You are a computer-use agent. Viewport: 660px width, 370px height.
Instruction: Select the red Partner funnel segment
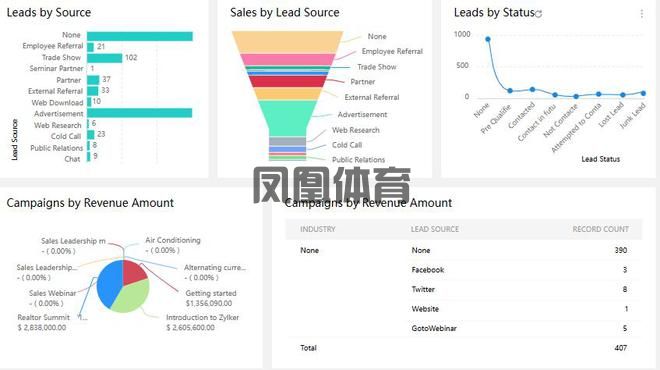pyautogui.click(x=287, y=81)
